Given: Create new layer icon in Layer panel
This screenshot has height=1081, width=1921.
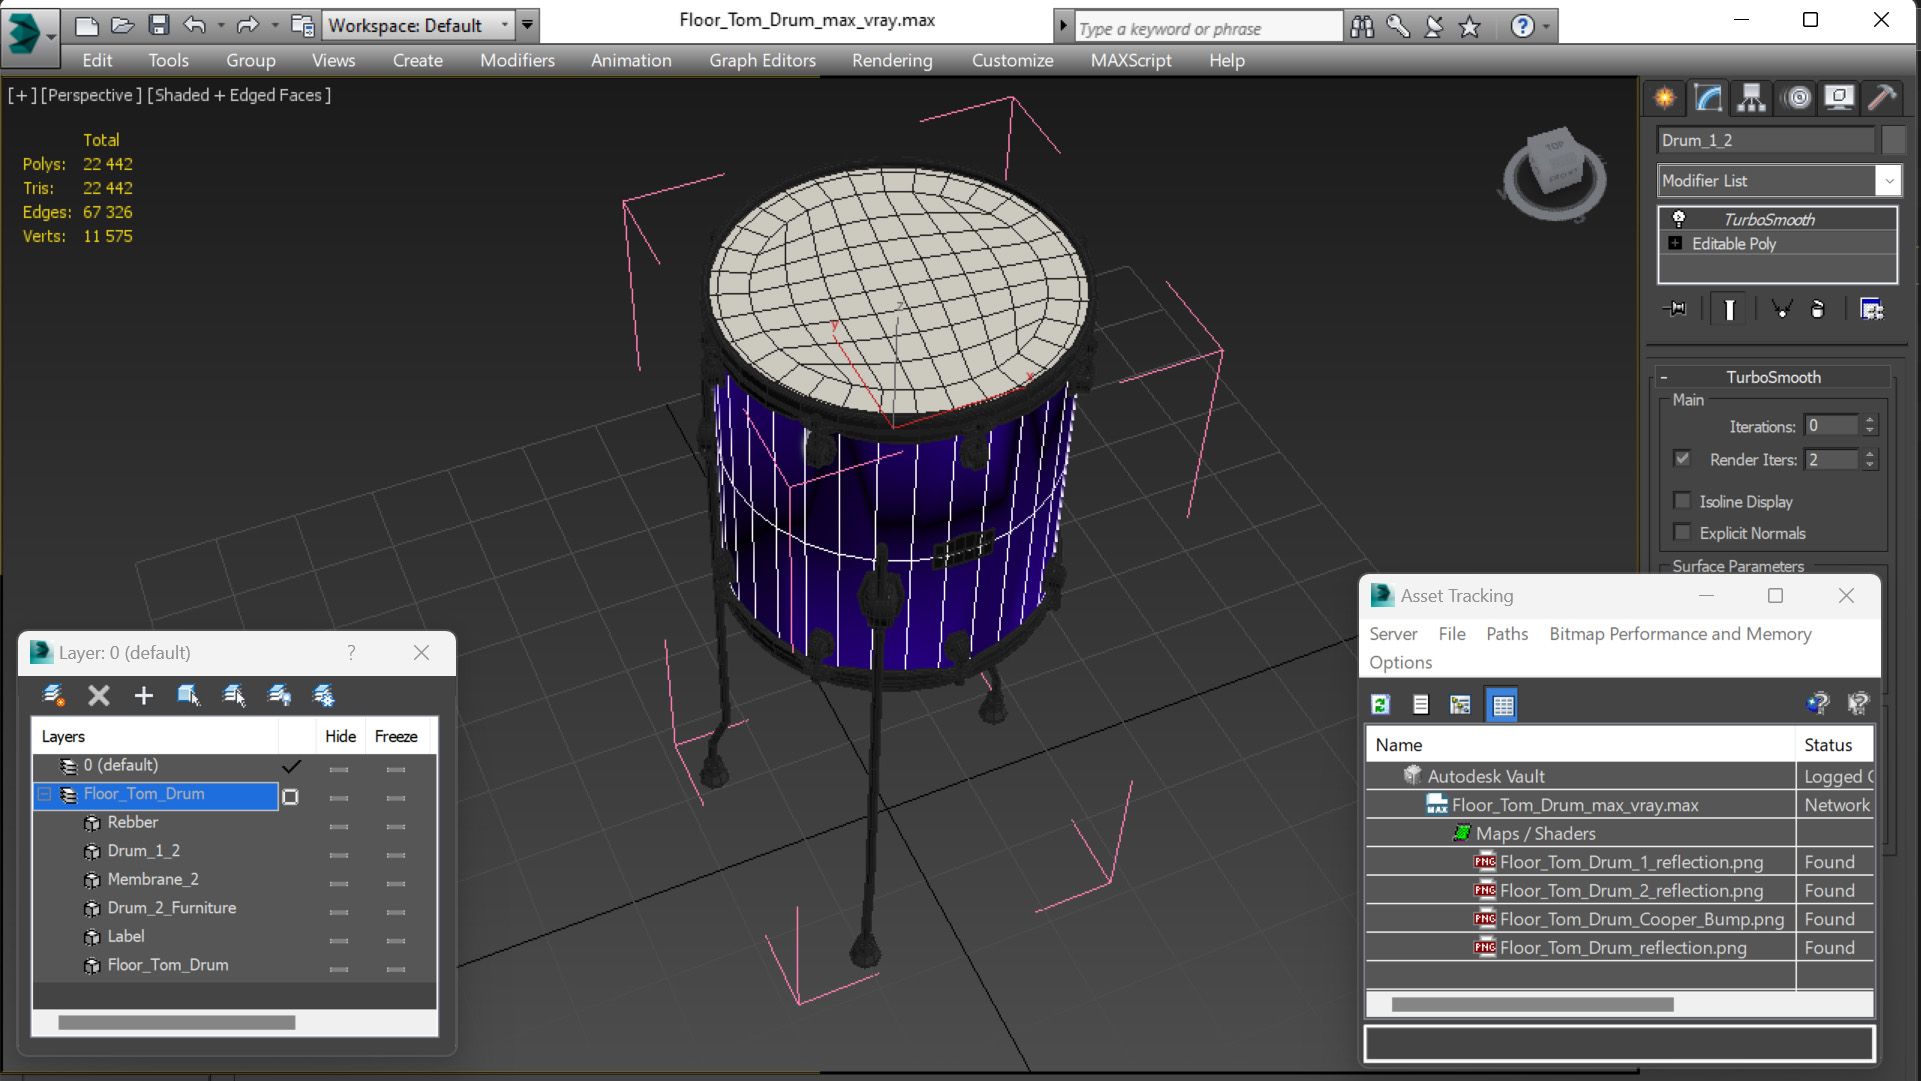Looking at the screenshot, I should pyautogui.click(x=53, y=695).
